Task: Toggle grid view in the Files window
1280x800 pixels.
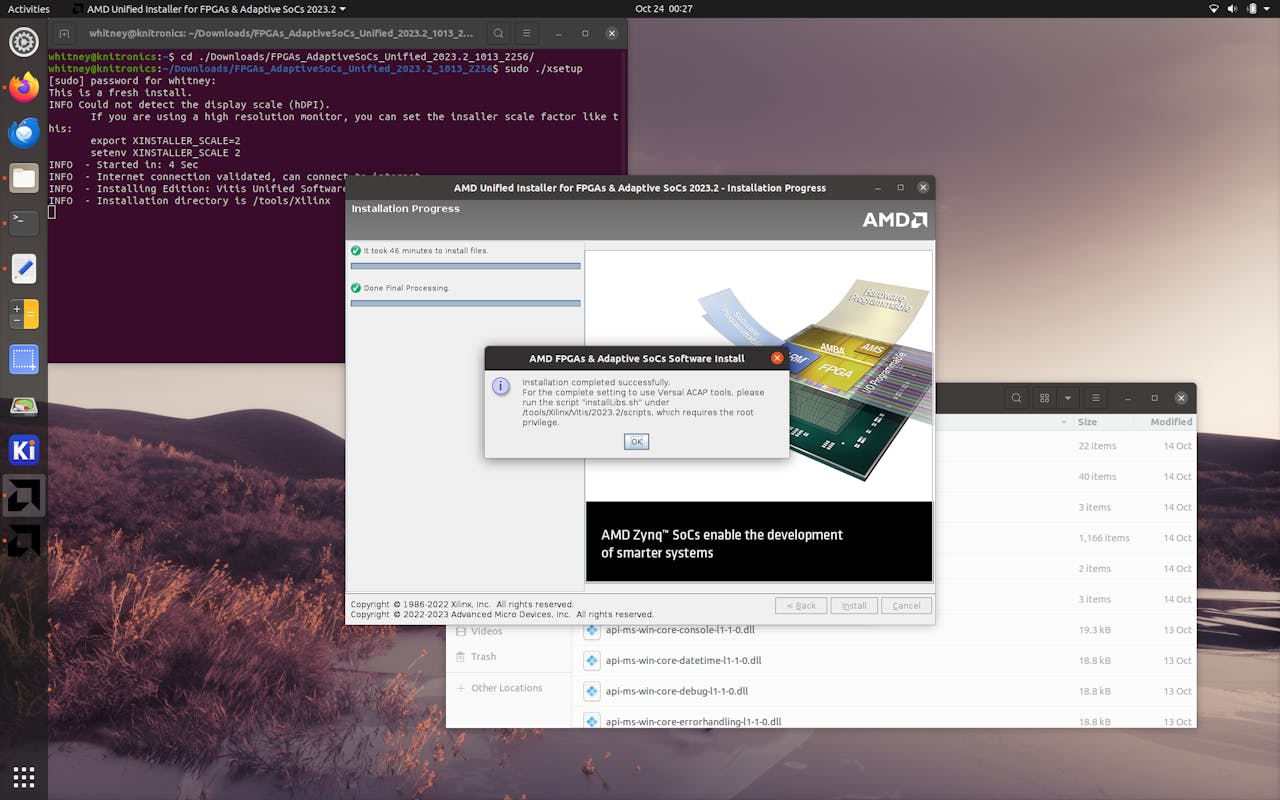Action: [x=1045, y=398]
